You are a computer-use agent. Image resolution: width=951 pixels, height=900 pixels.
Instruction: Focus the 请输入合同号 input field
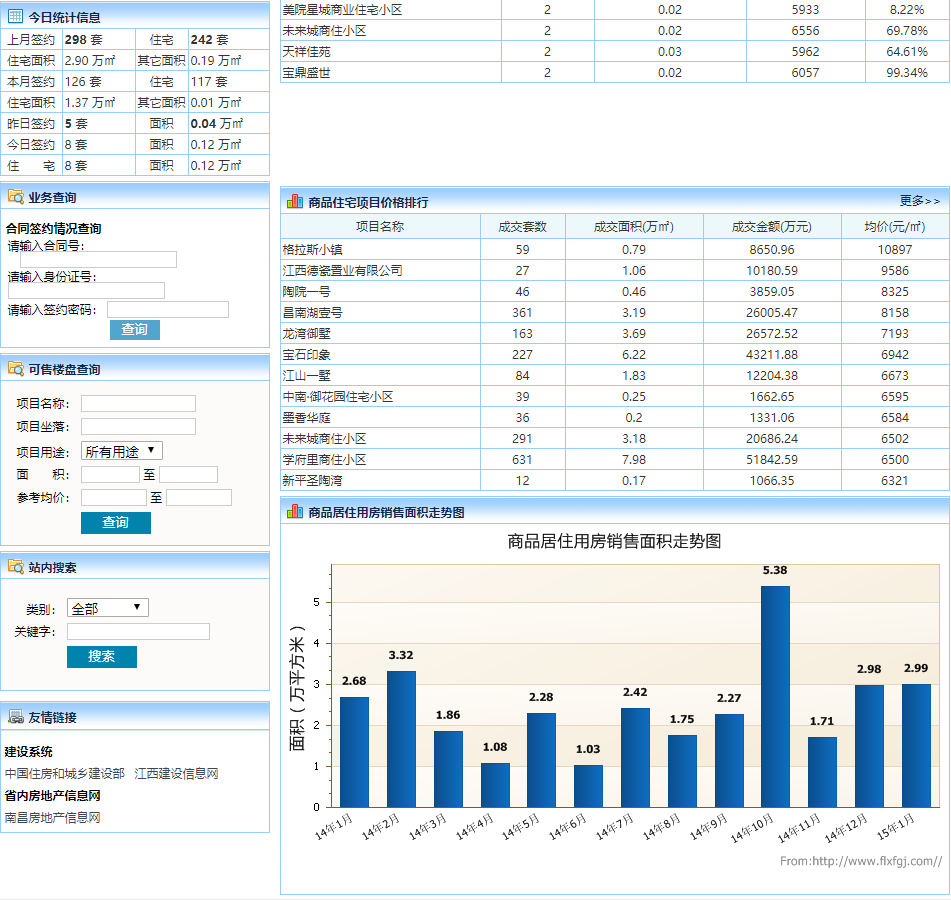92,260
